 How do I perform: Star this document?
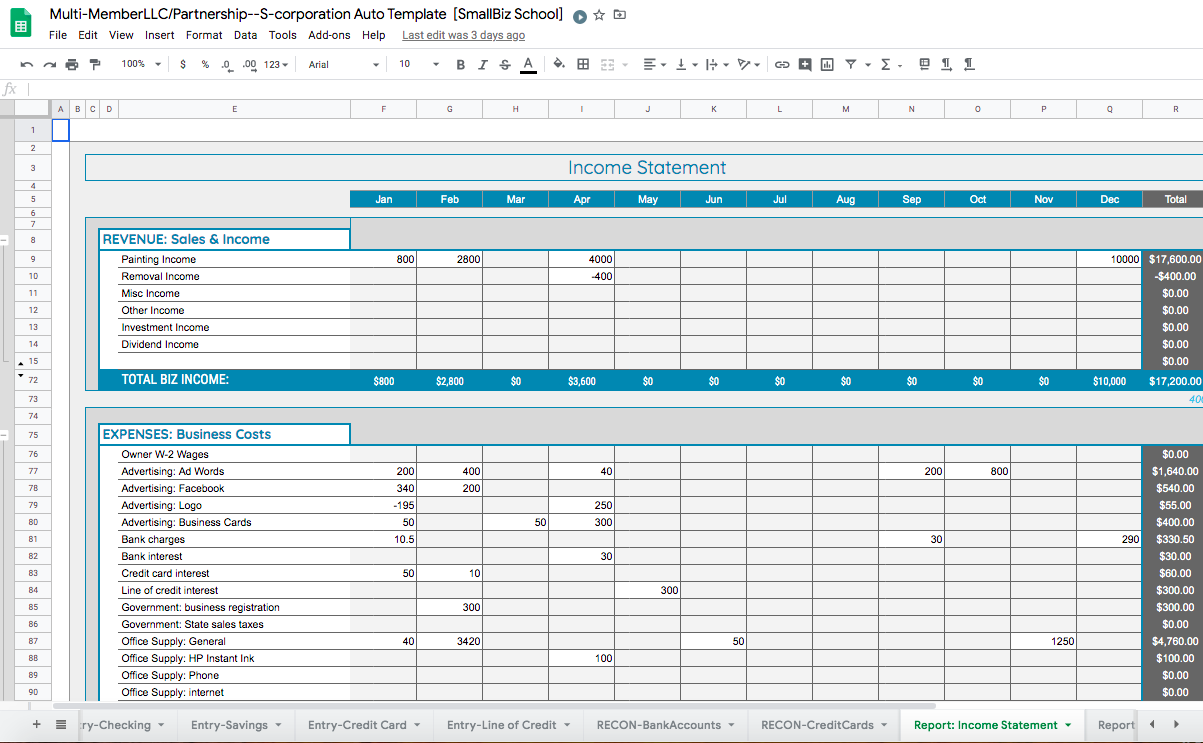point(599,15)
